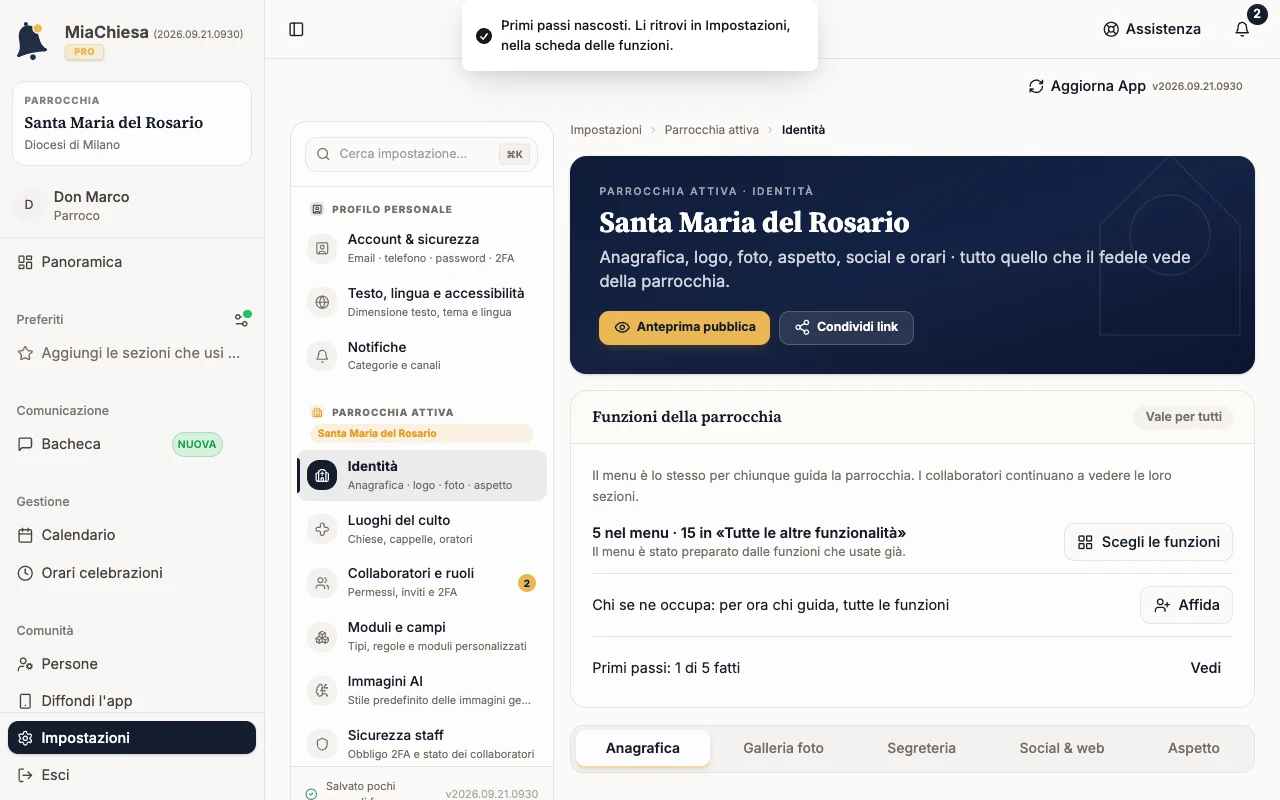Click the Panoramica grid icon
The width and height of the screenshot is (1280, 800).
[x=25, y=262]
